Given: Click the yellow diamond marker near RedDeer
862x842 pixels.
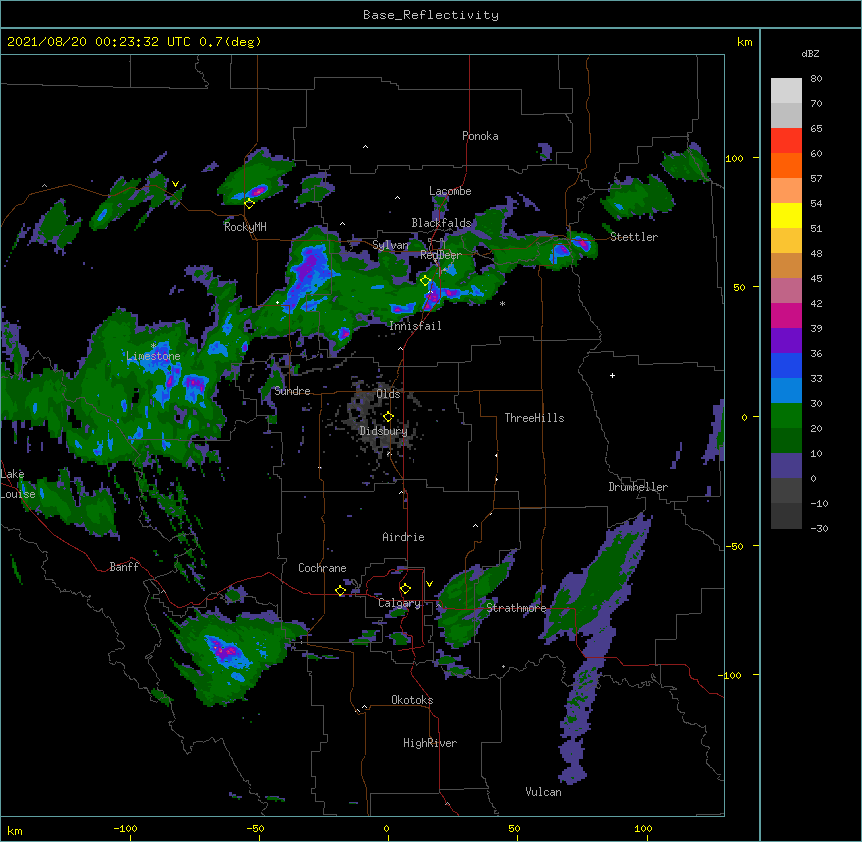Looking at the screenshot, I should click(x=425, y=280).
